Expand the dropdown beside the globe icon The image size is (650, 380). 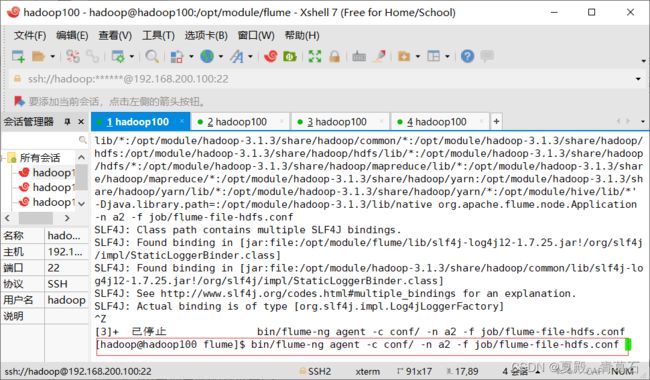tap(221, 56)
